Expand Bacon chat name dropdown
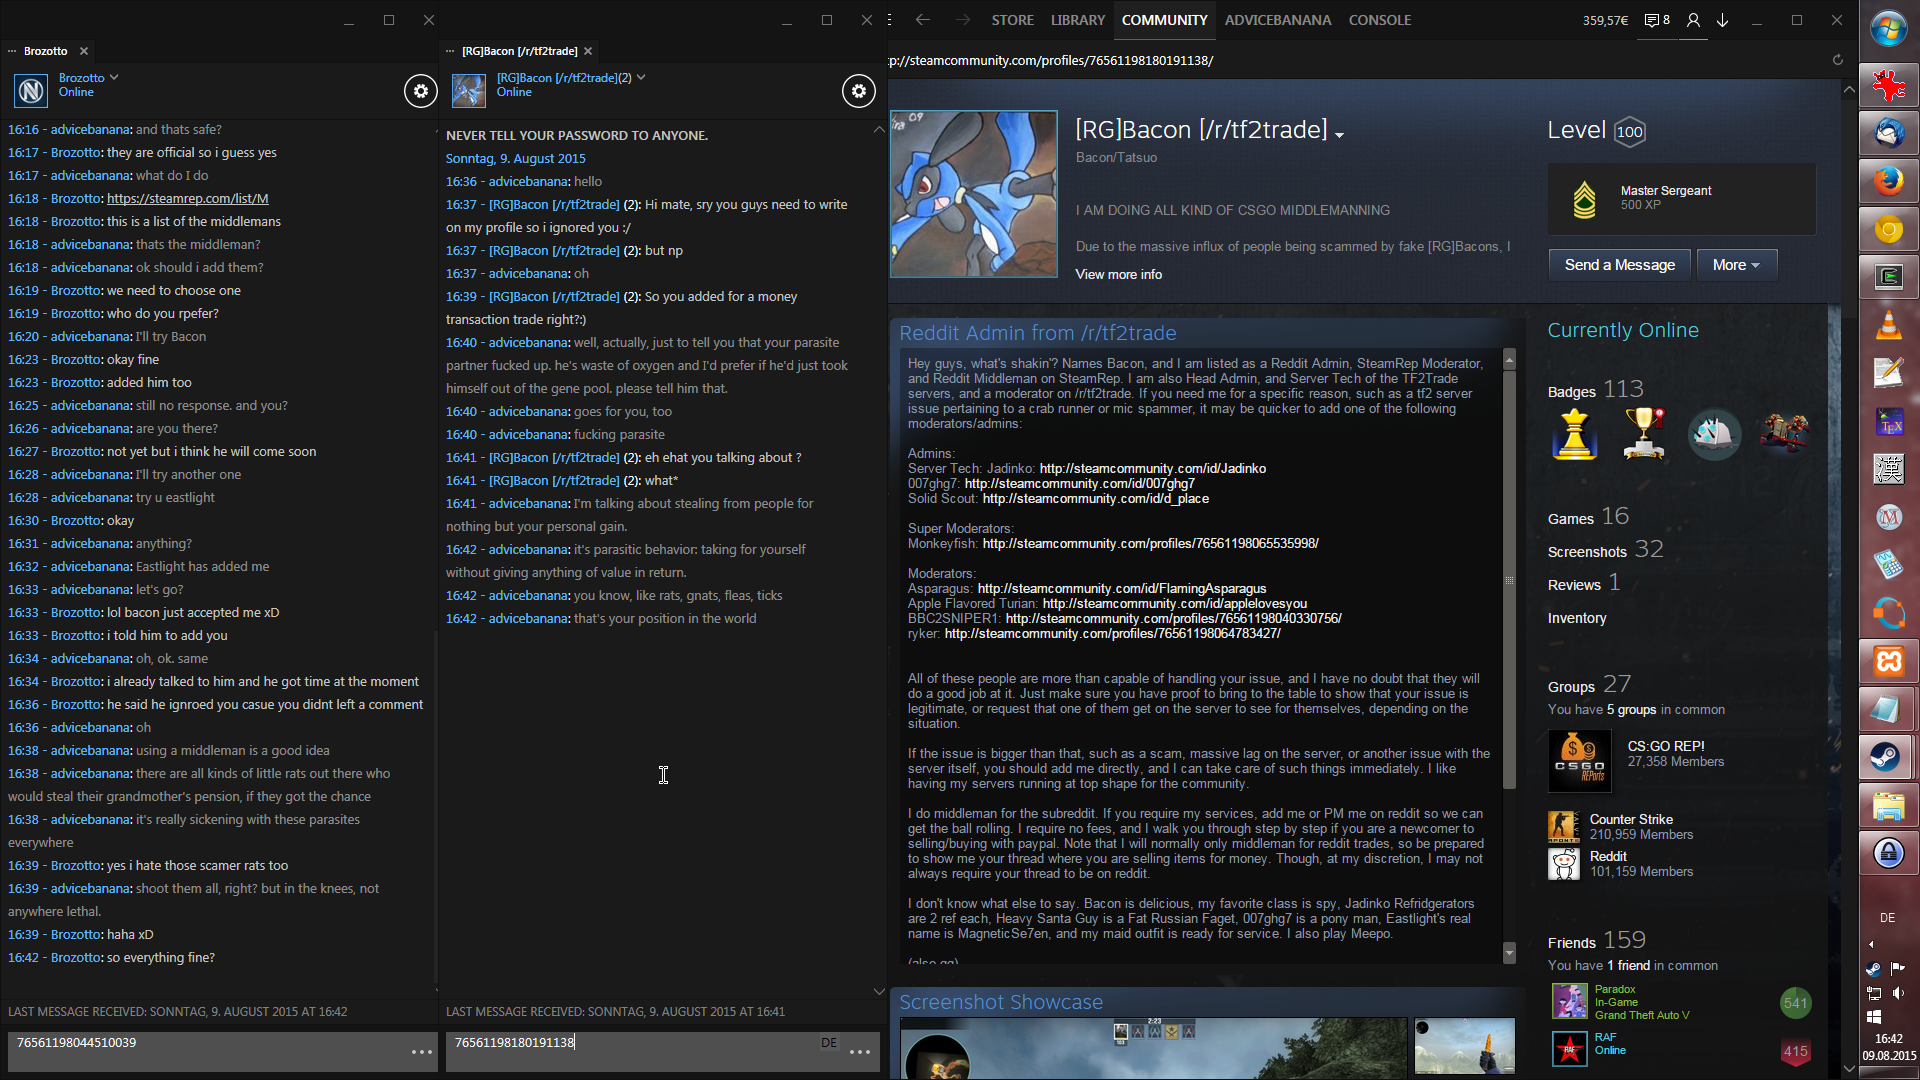Viewport: 1920px width, 1080px height. pos(641,77)
